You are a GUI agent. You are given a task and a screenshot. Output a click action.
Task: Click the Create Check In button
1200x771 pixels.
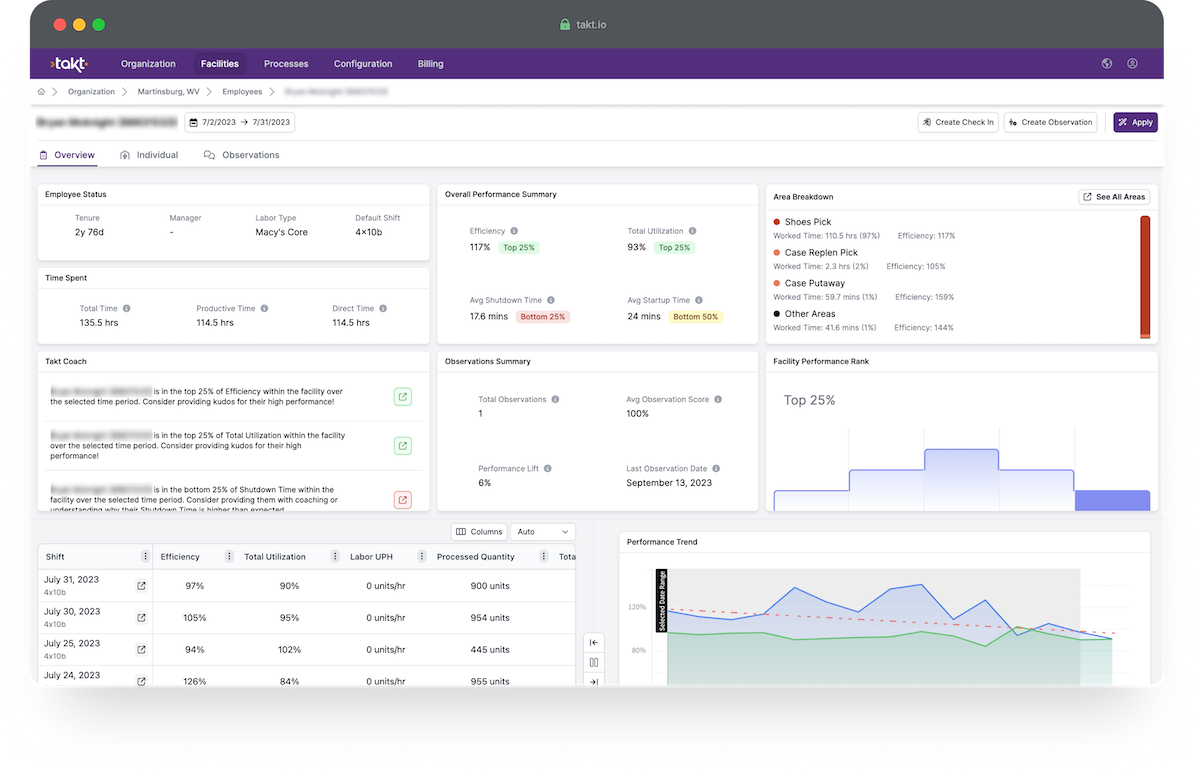coord(958,122)
